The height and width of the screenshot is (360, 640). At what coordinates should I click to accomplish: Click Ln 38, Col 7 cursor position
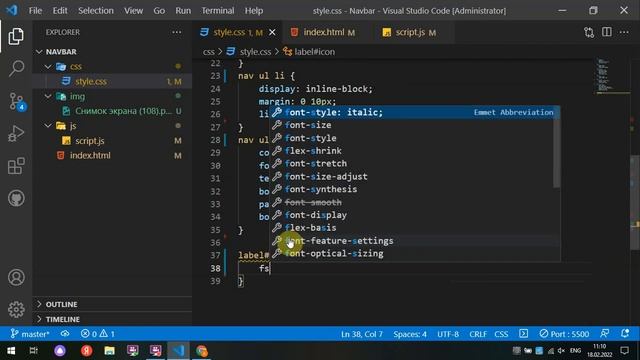click(x=362, y=334)
